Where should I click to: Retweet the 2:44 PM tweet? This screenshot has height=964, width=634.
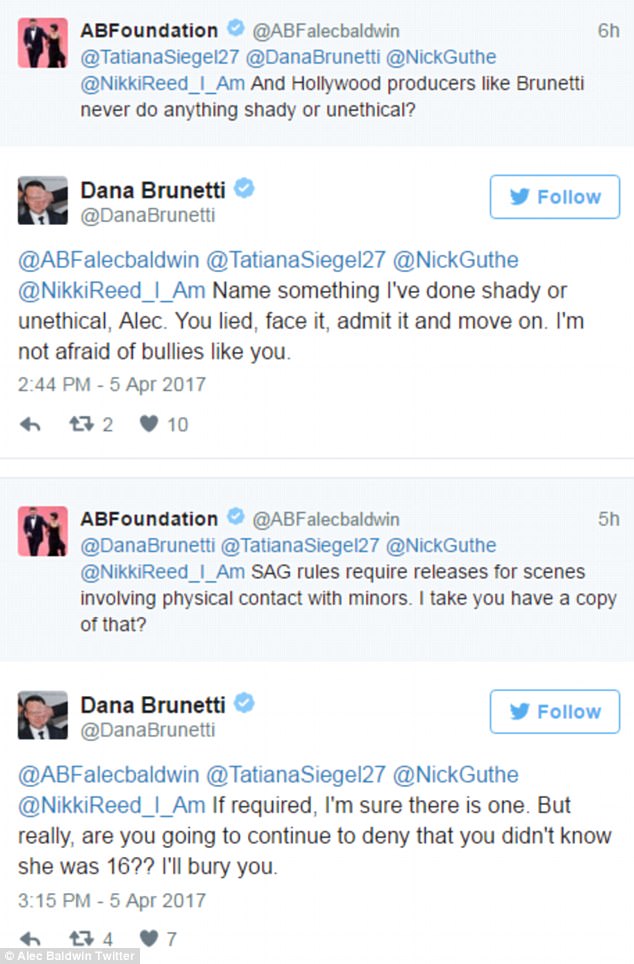81,424
